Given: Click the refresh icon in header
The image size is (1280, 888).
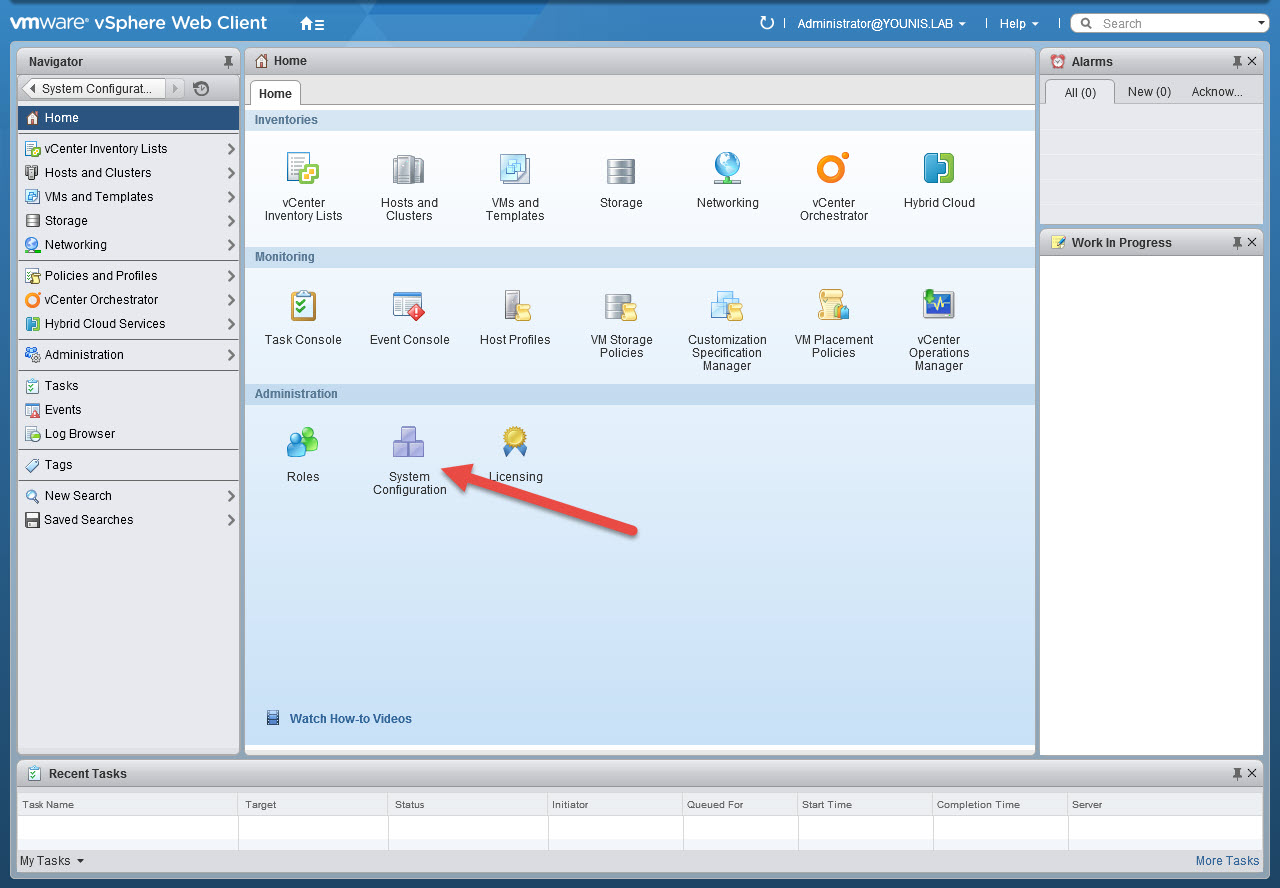Looking at the screenshot, I should 767,23.
